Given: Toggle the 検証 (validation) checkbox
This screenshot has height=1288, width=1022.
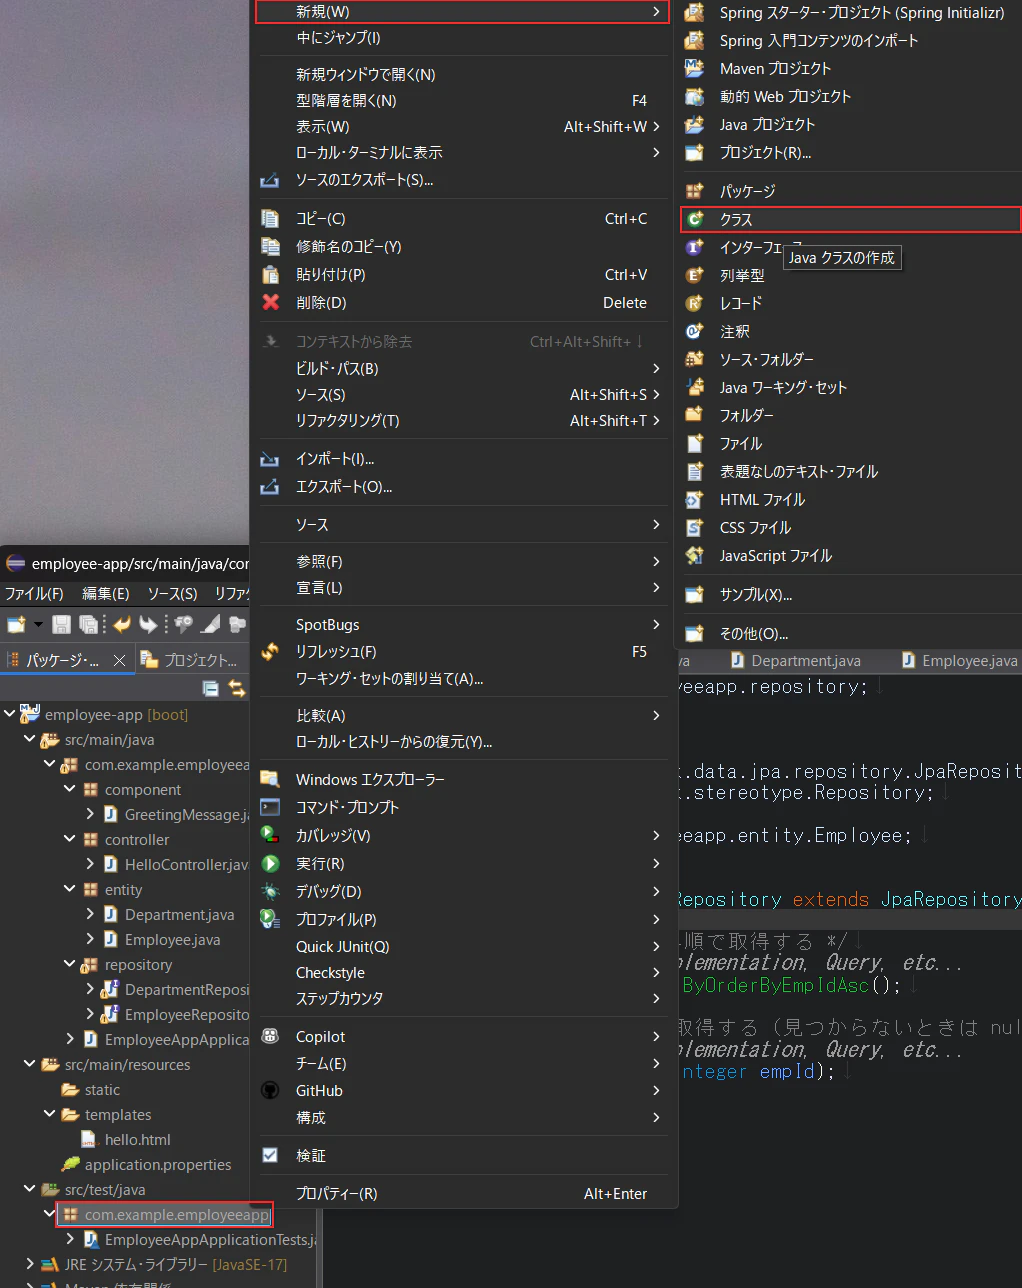Looking at the screenshot, I should [x=270, y=1155].
